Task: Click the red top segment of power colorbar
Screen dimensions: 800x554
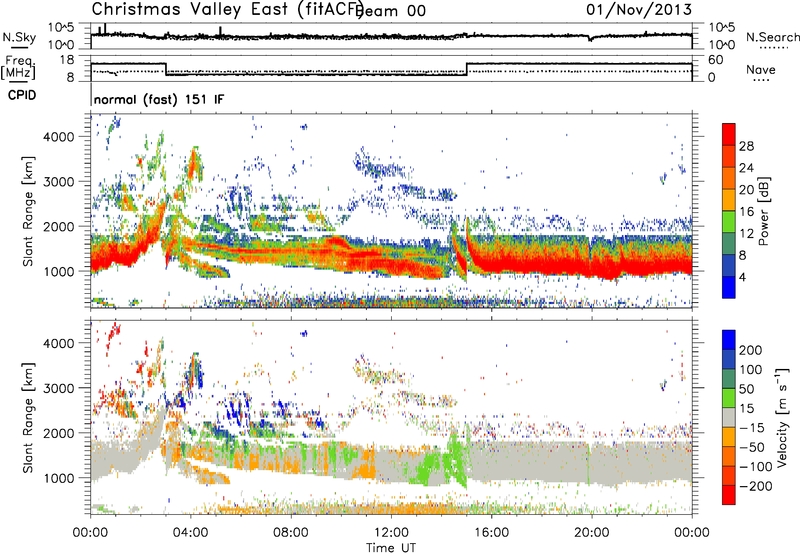Action: pos(729,134)
